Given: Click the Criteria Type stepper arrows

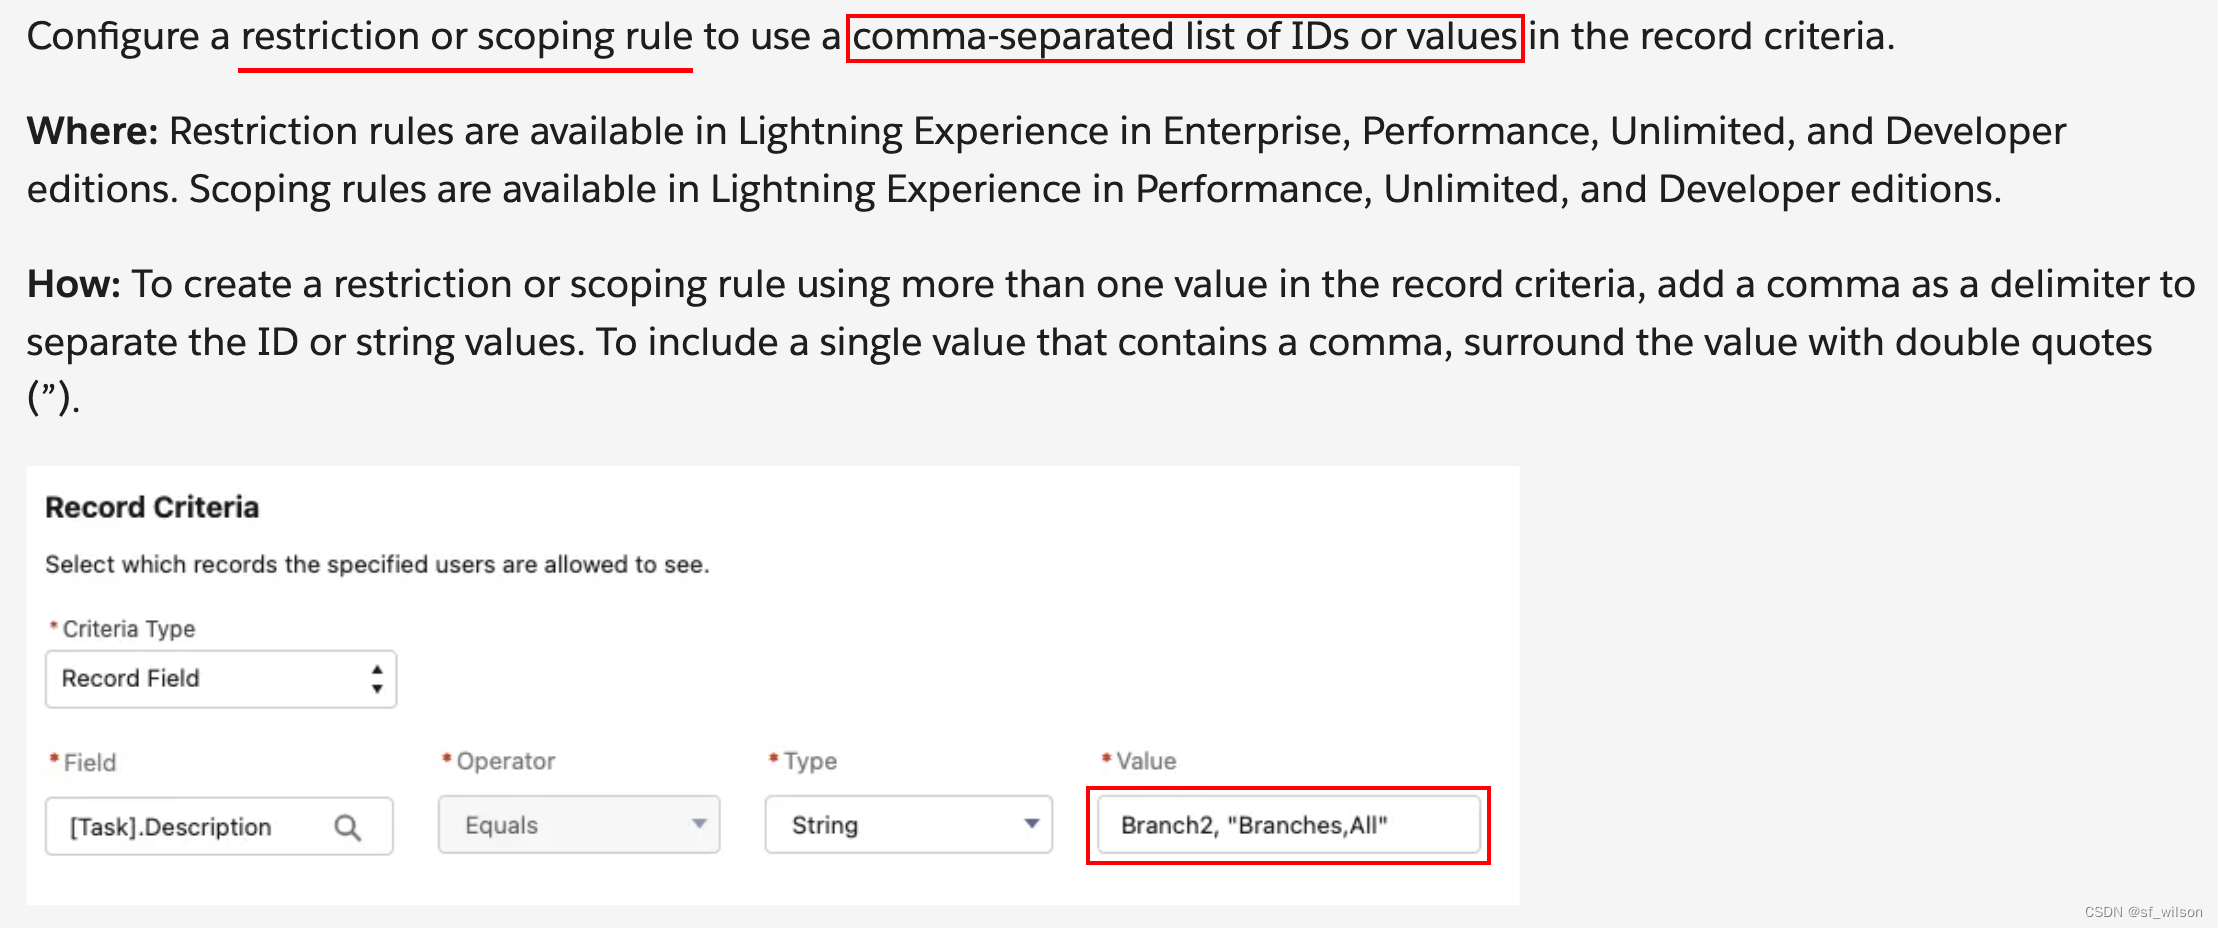Looking at the screenshot, I should click(x=377, y=679).
